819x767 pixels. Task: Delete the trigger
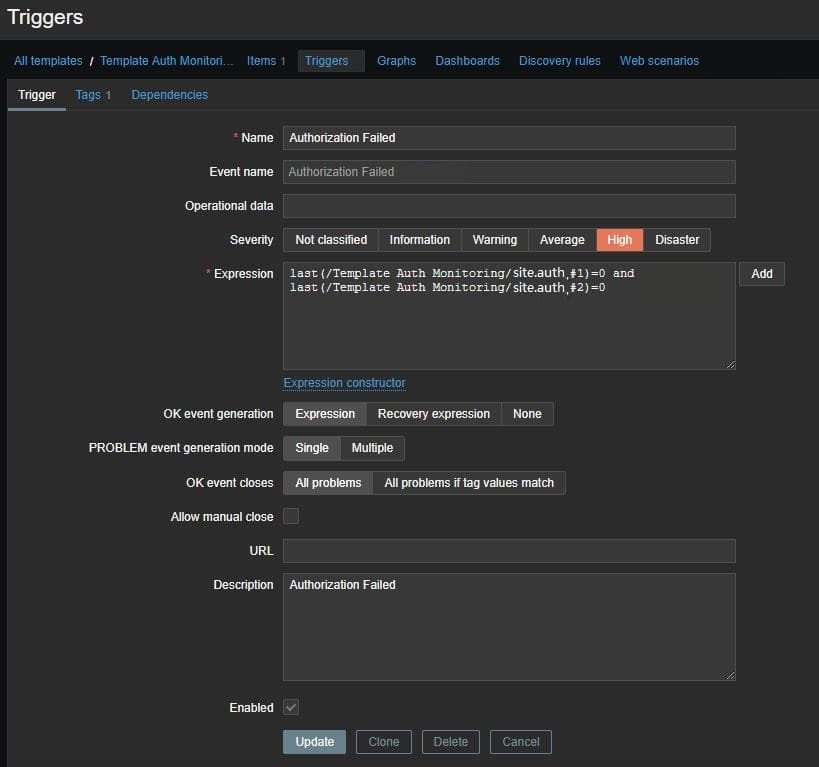[x=450, y=742]
